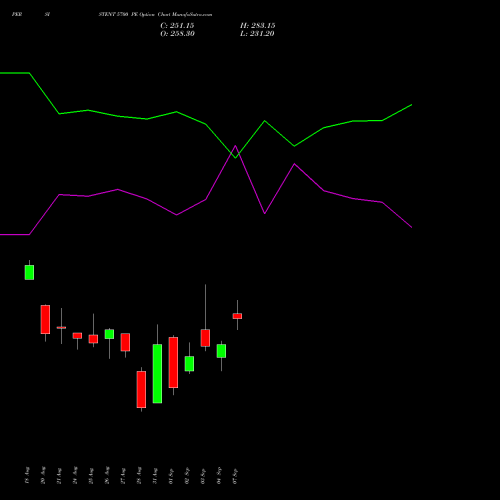This screenshot has width=500, height=500.
Task: Click the open value O: 258.30
Action: [x=177, y=34]
